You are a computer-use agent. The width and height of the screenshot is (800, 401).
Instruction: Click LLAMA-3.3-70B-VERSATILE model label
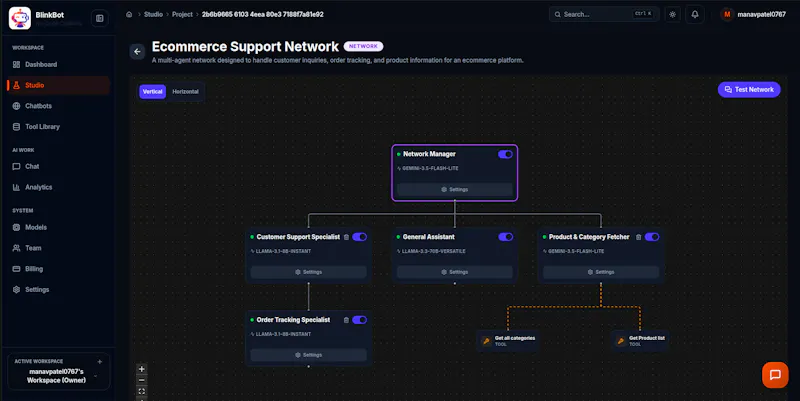434,251
